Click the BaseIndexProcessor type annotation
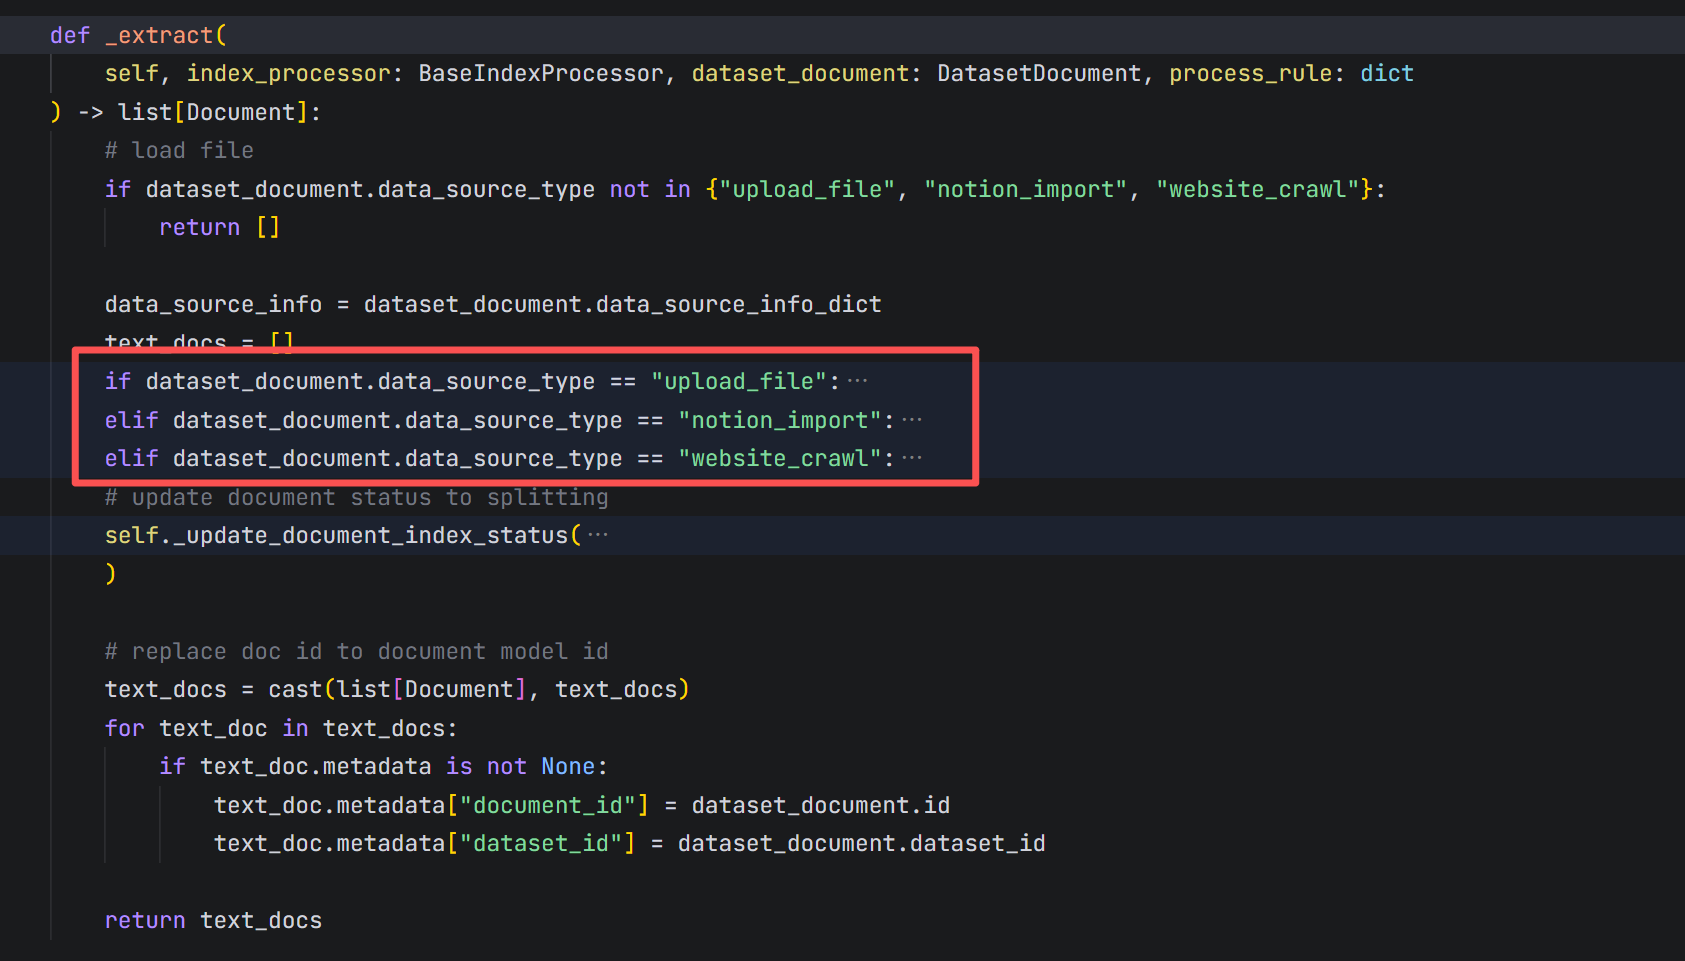 (541, 73)
